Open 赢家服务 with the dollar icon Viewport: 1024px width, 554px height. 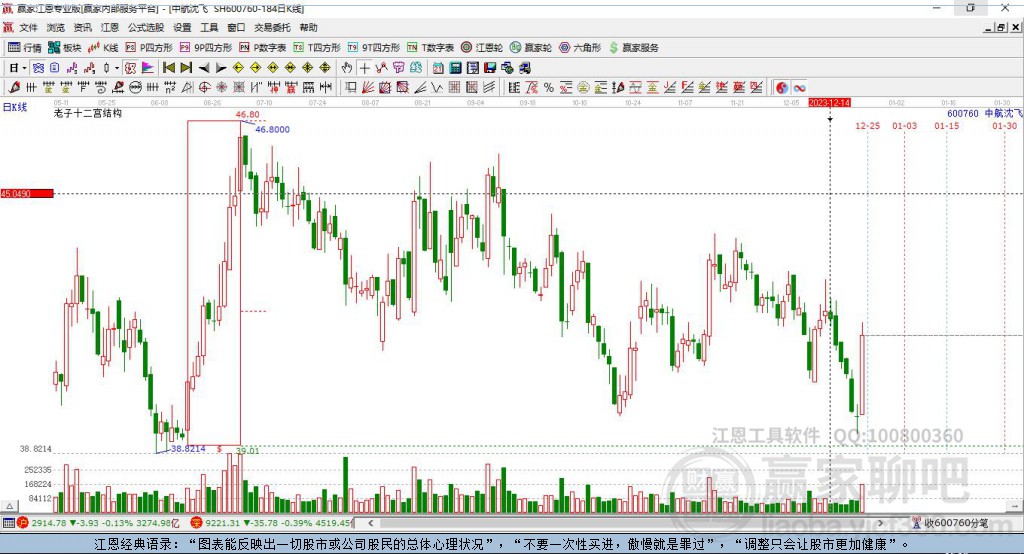click(x=634, y=48)
